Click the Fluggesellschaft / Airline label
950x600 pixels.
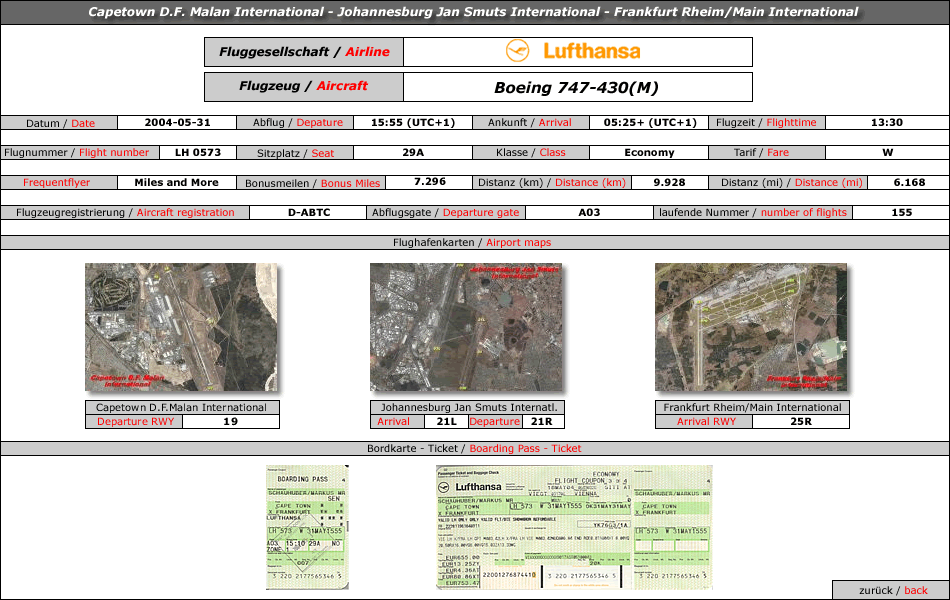point(304,52)
